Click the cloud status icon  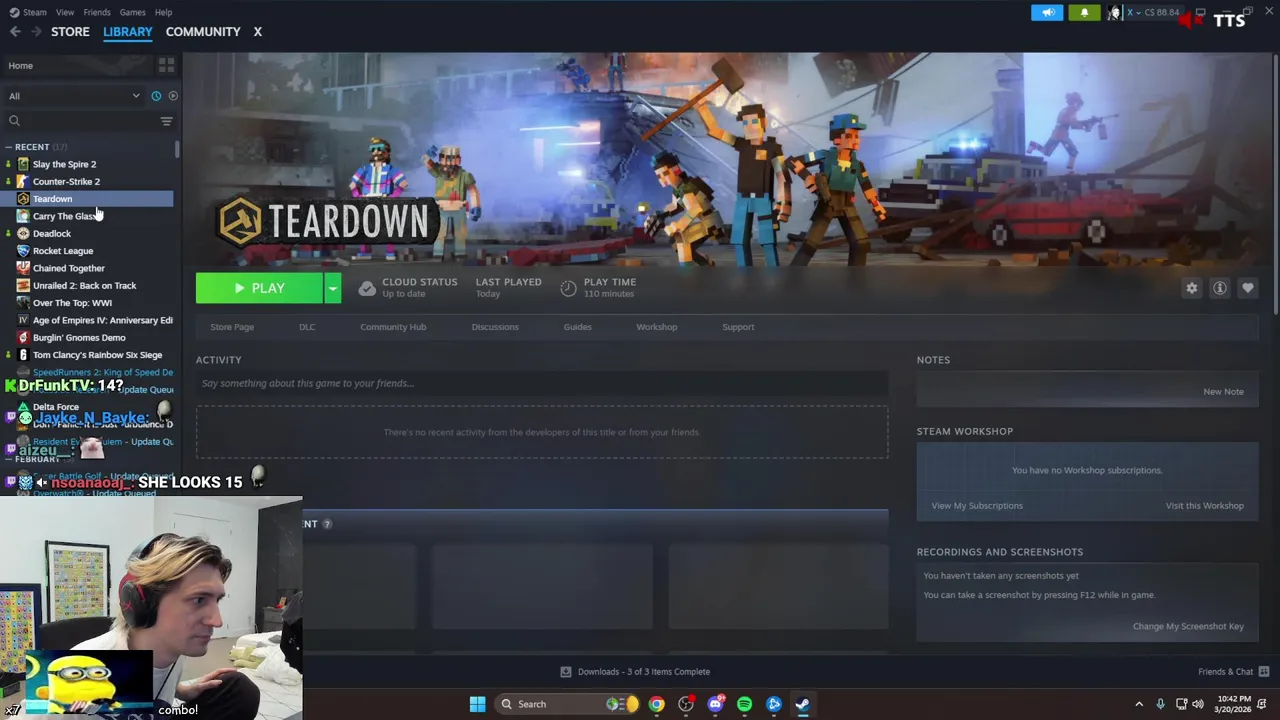click(367, 288)
